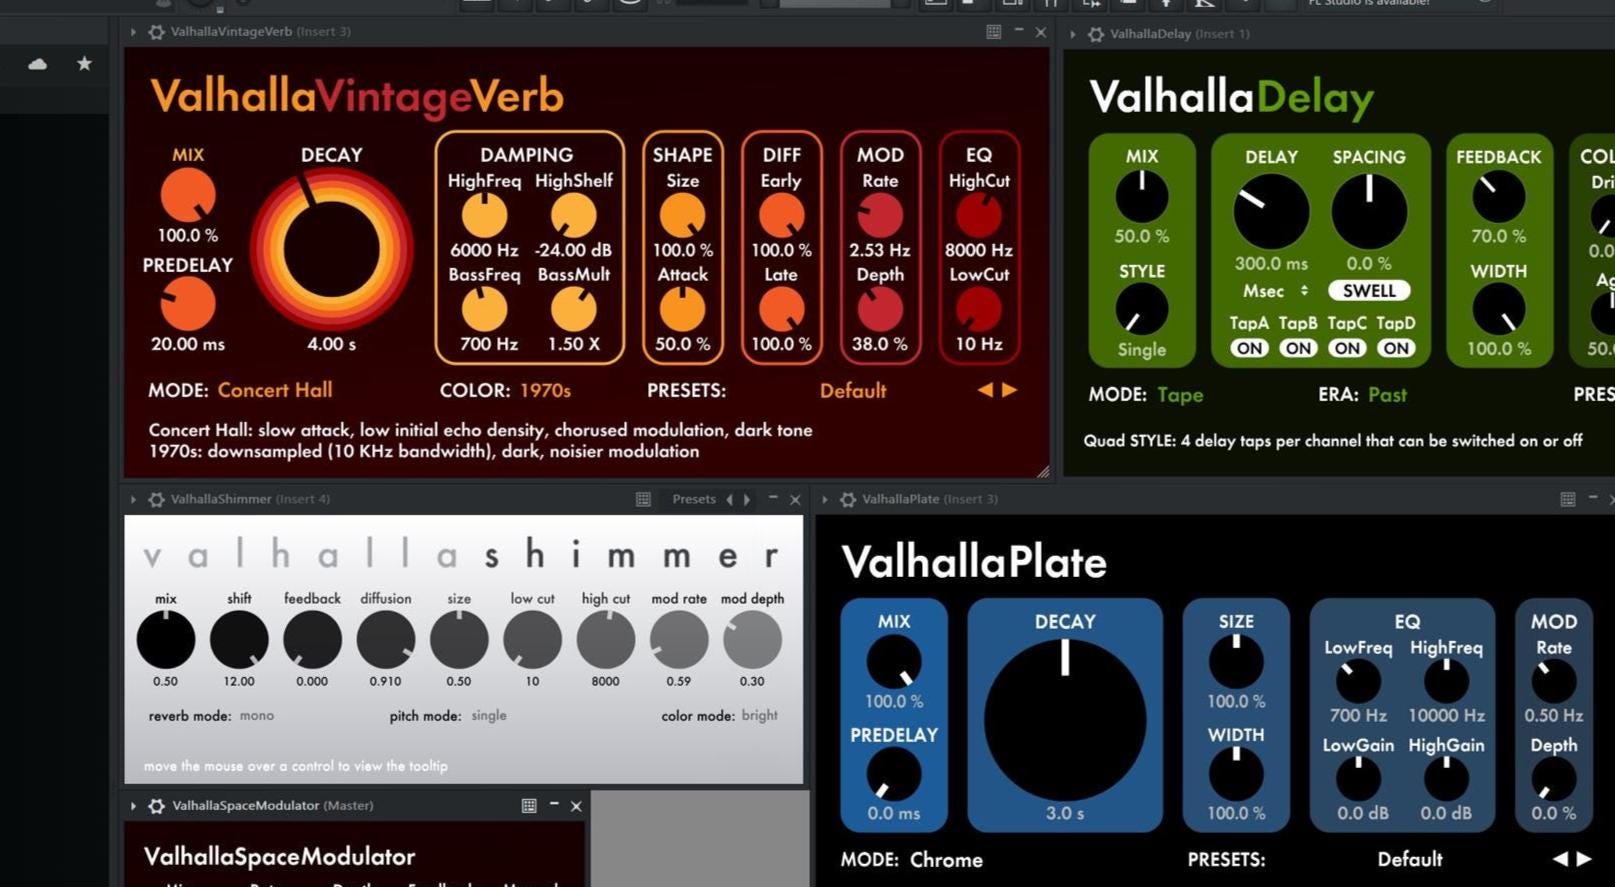Expand ValhallaDelay window menu triangle
Viewport: 1615px width, 887px height.
pyautogui.click(x=1073, y=34)
